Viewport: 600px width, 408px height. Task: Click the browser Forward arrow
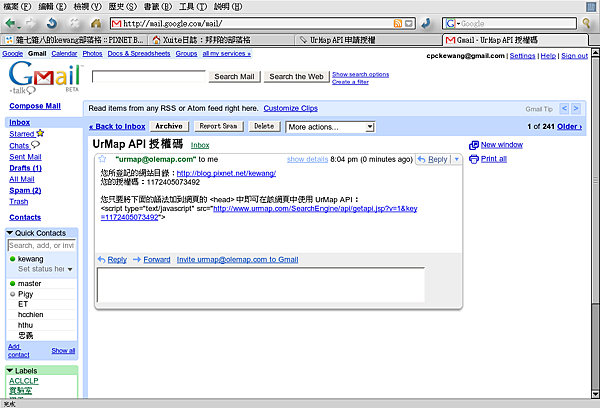pyautogui.click(x=30, y=24)
